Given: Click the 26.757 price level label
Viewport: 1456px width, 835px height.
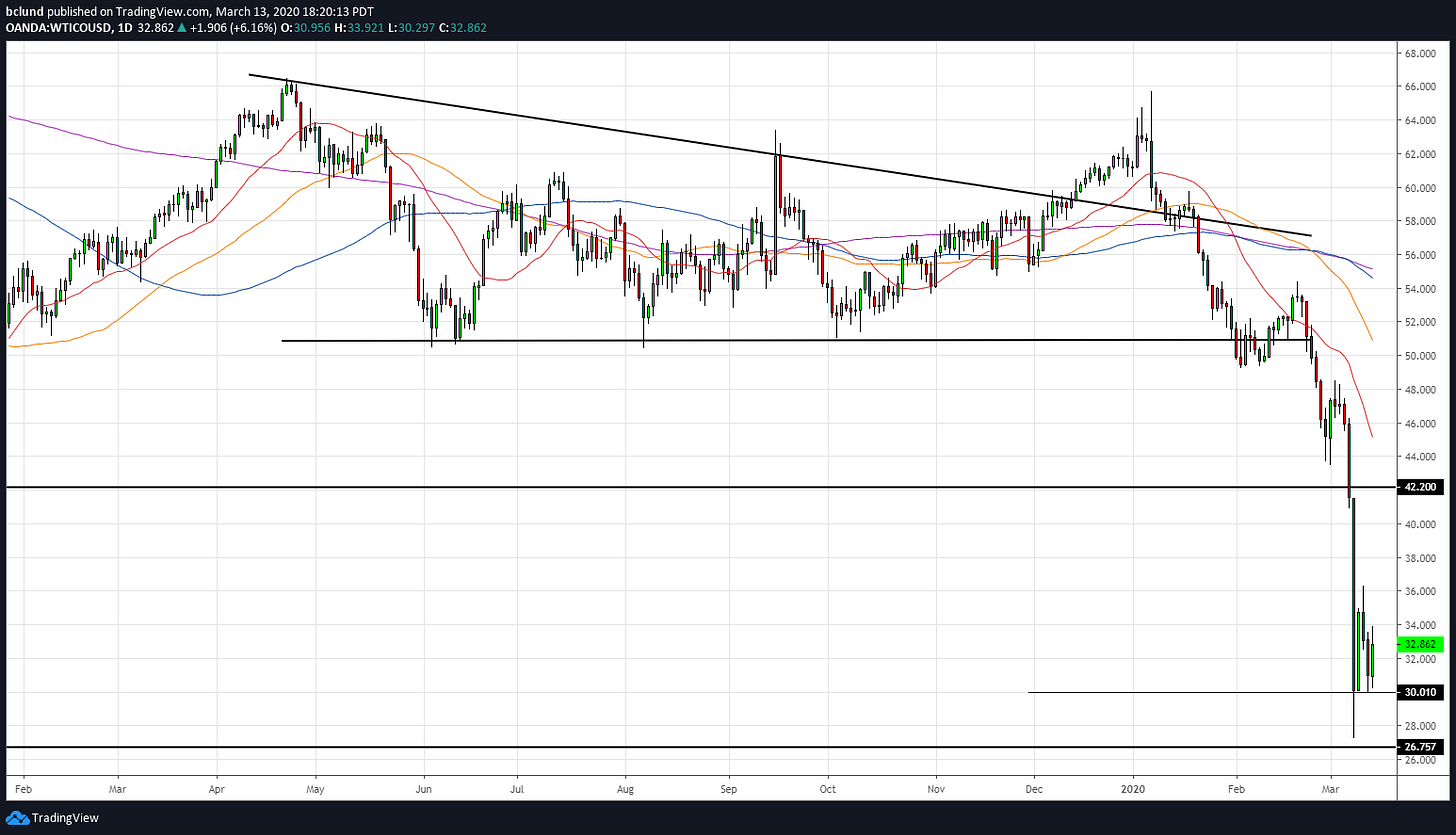Looking at the screenshot, I should (x=1420, y=747).
